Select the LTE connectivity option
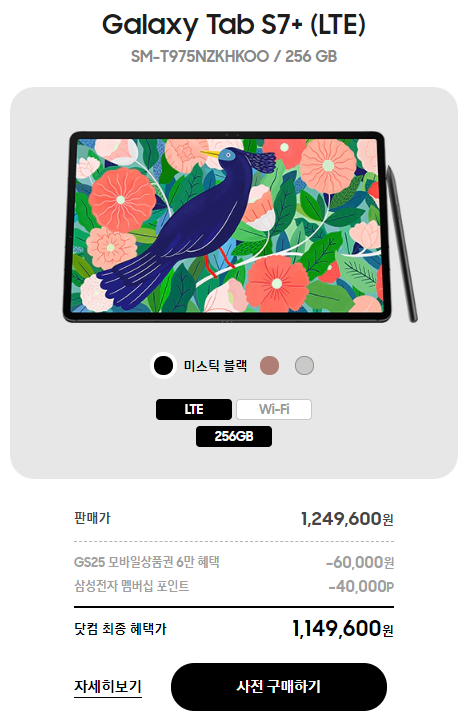Viewport: 469px width, 712px height. (x=194, y=409)
